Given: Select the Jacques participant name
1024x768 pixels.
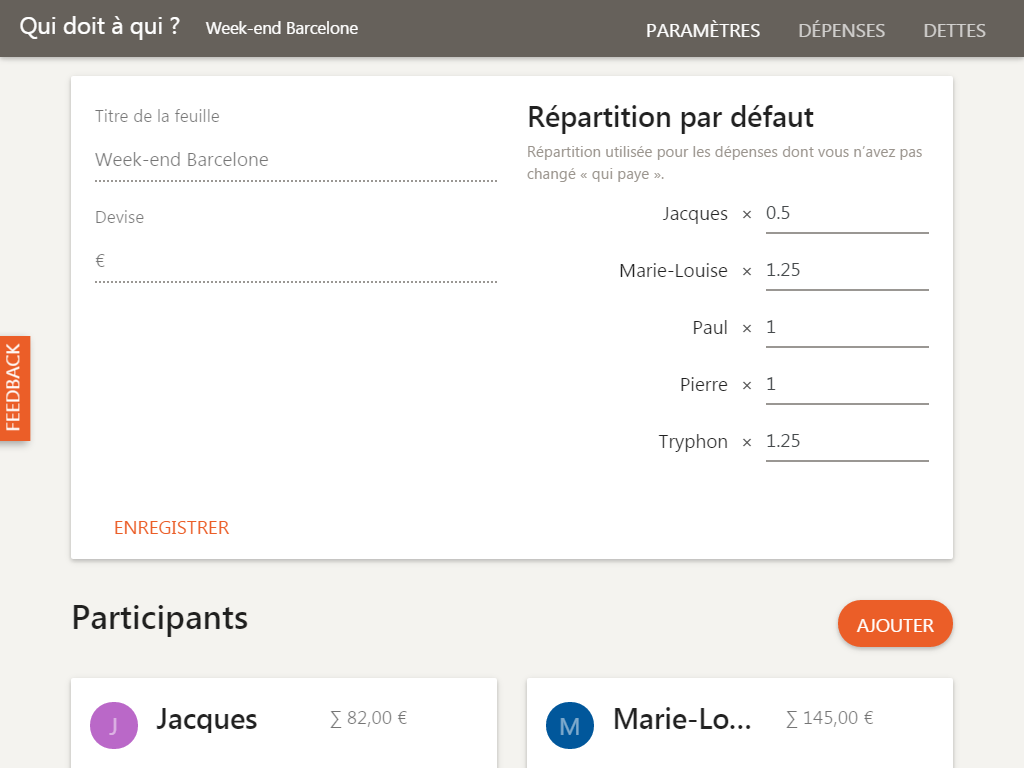Looking at the screenshot, I should pyautogui.click(x=206, y=719).
